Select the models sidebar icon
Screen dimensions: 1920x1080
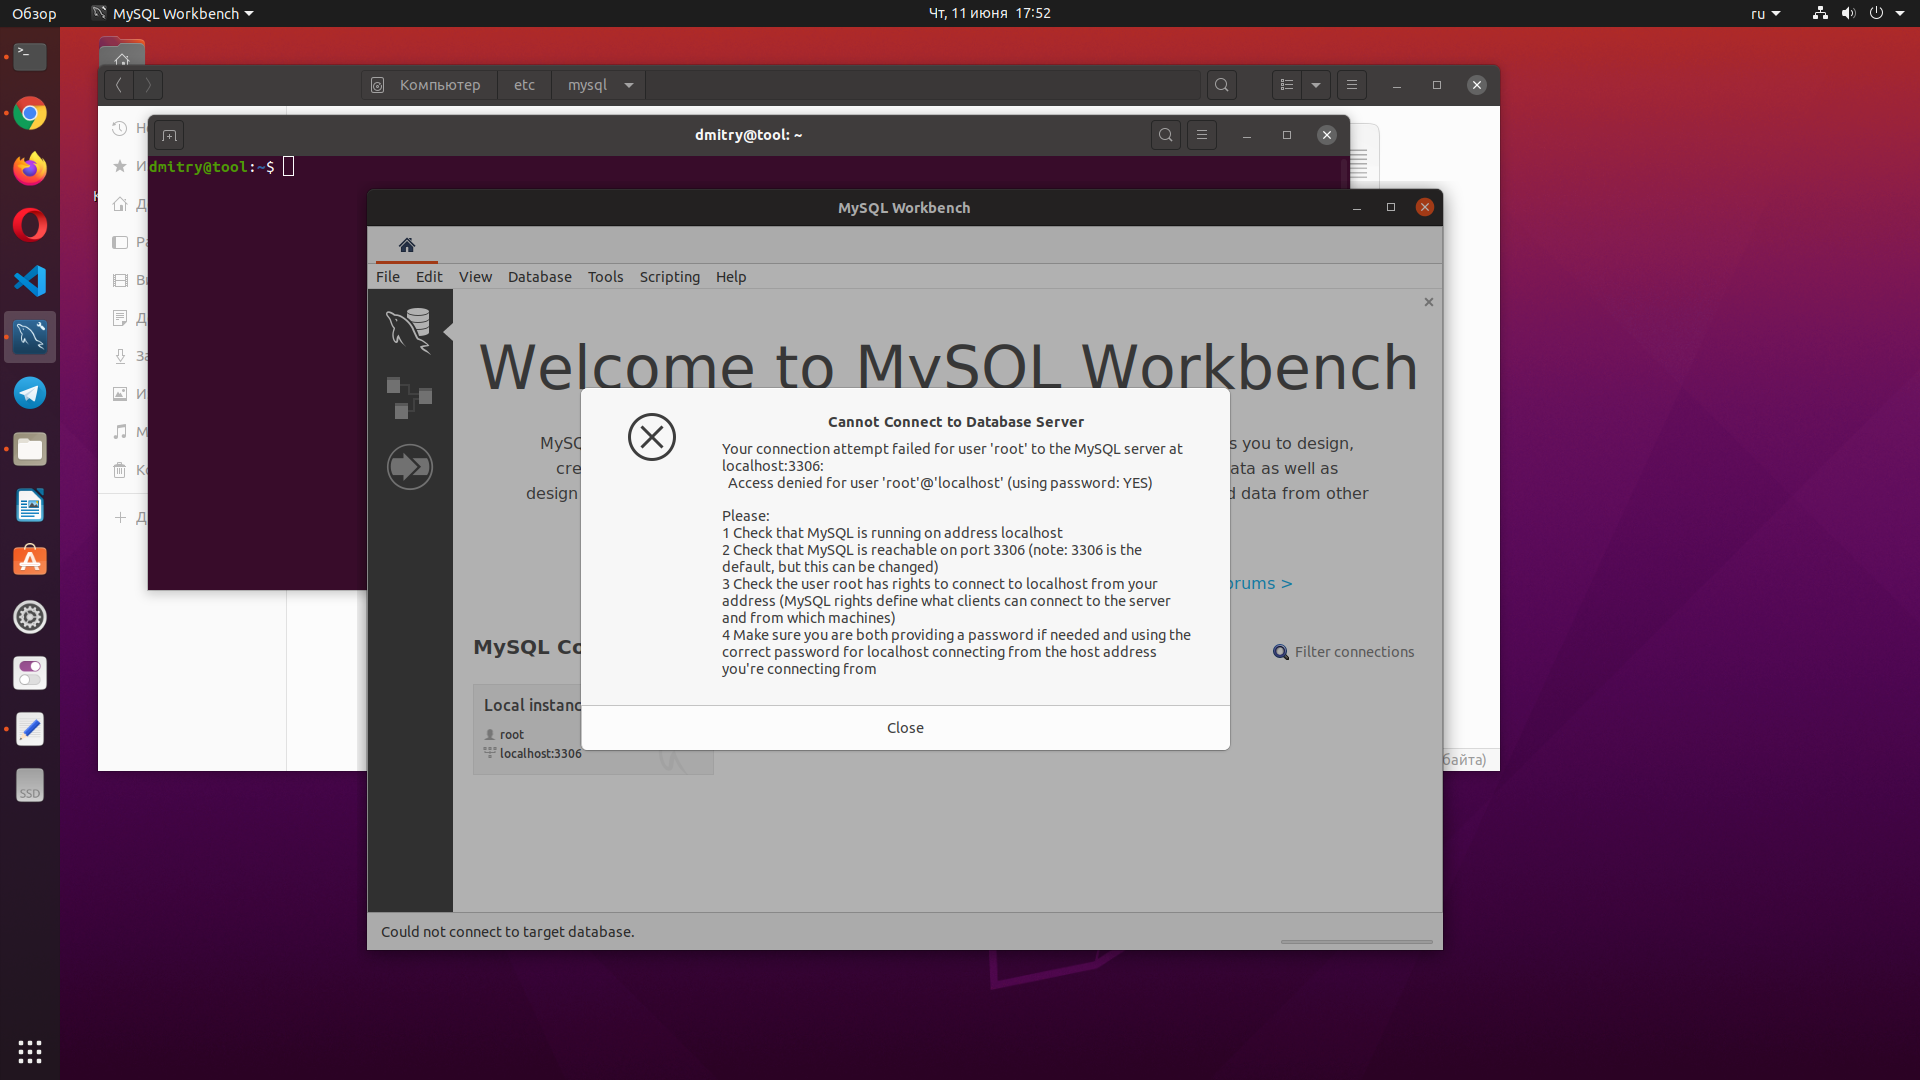click(x=410, y=398)
